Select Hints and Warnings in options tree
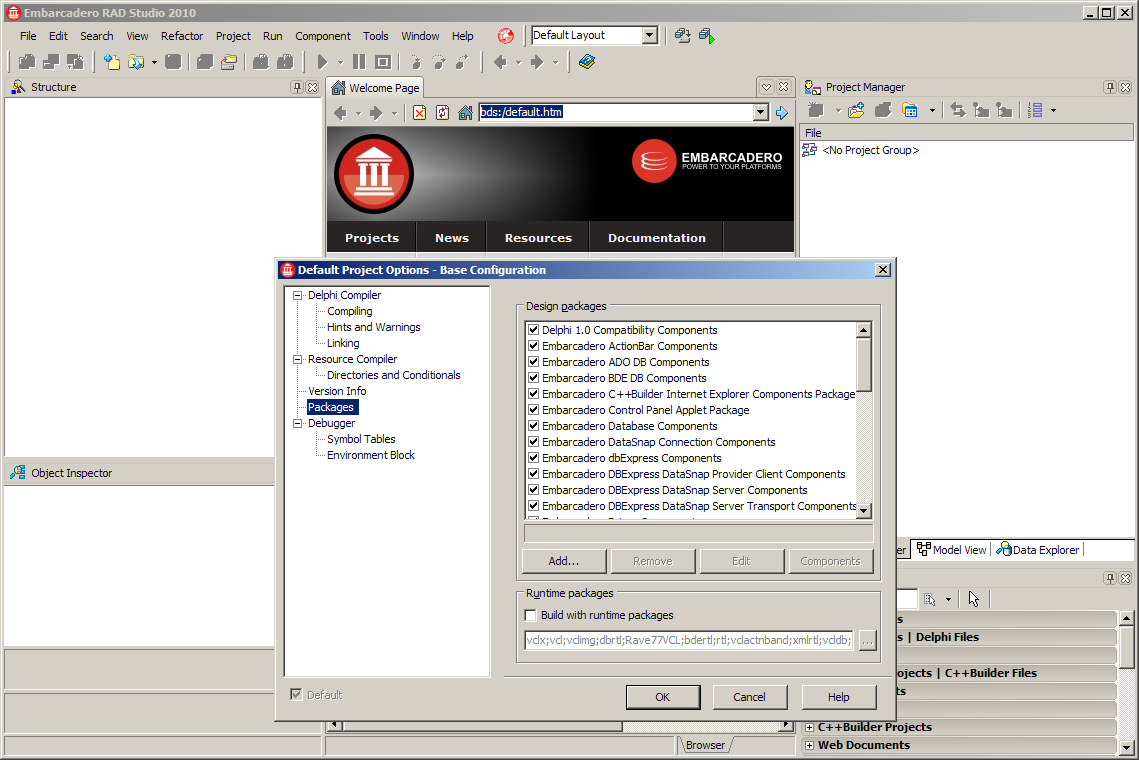Viewport: 1139px width, 760px height. pos(373,327)
